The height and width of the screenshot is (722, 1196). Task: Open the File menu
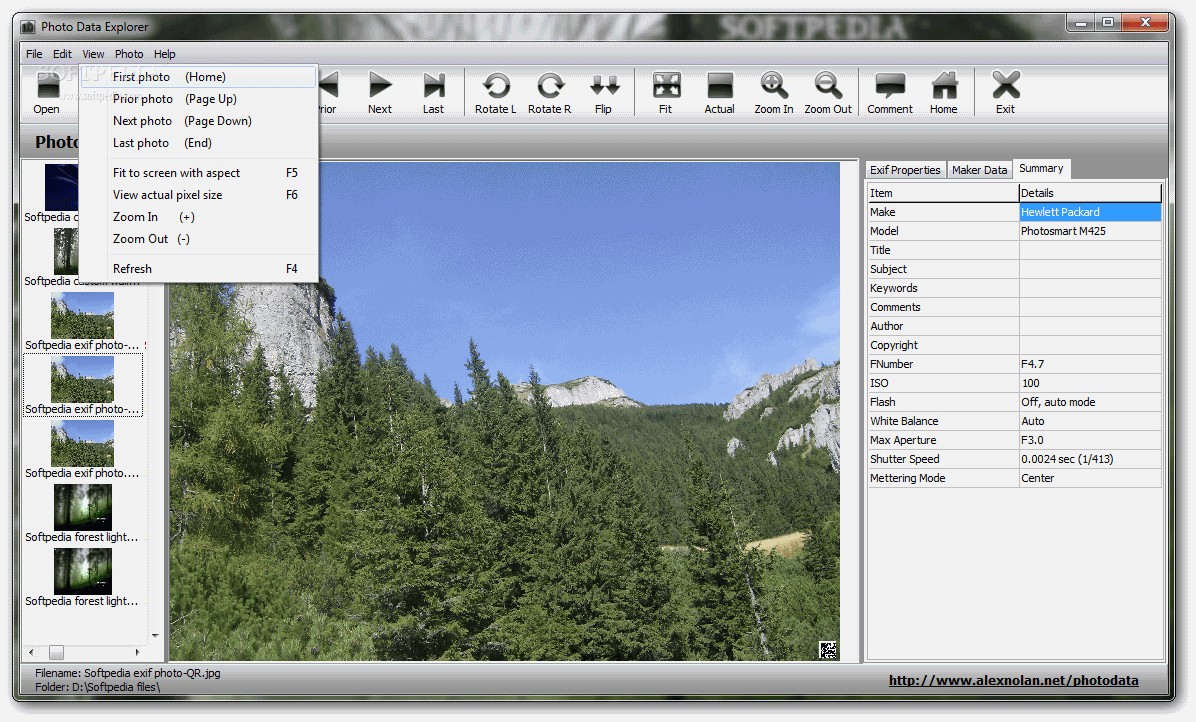34,54
